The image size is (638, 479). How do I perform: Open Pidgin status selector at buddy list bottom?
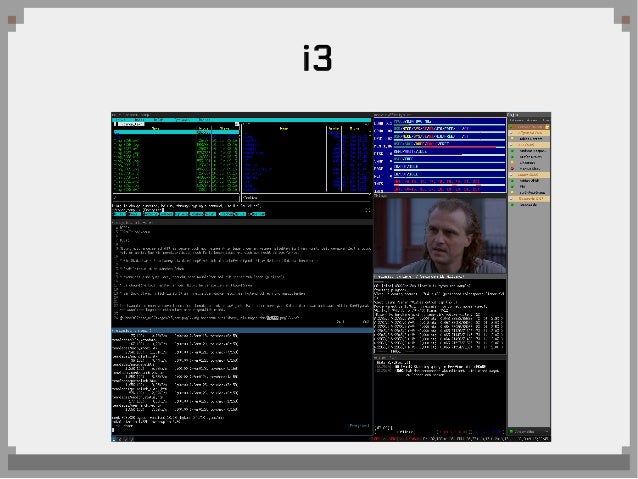[529, 431]
